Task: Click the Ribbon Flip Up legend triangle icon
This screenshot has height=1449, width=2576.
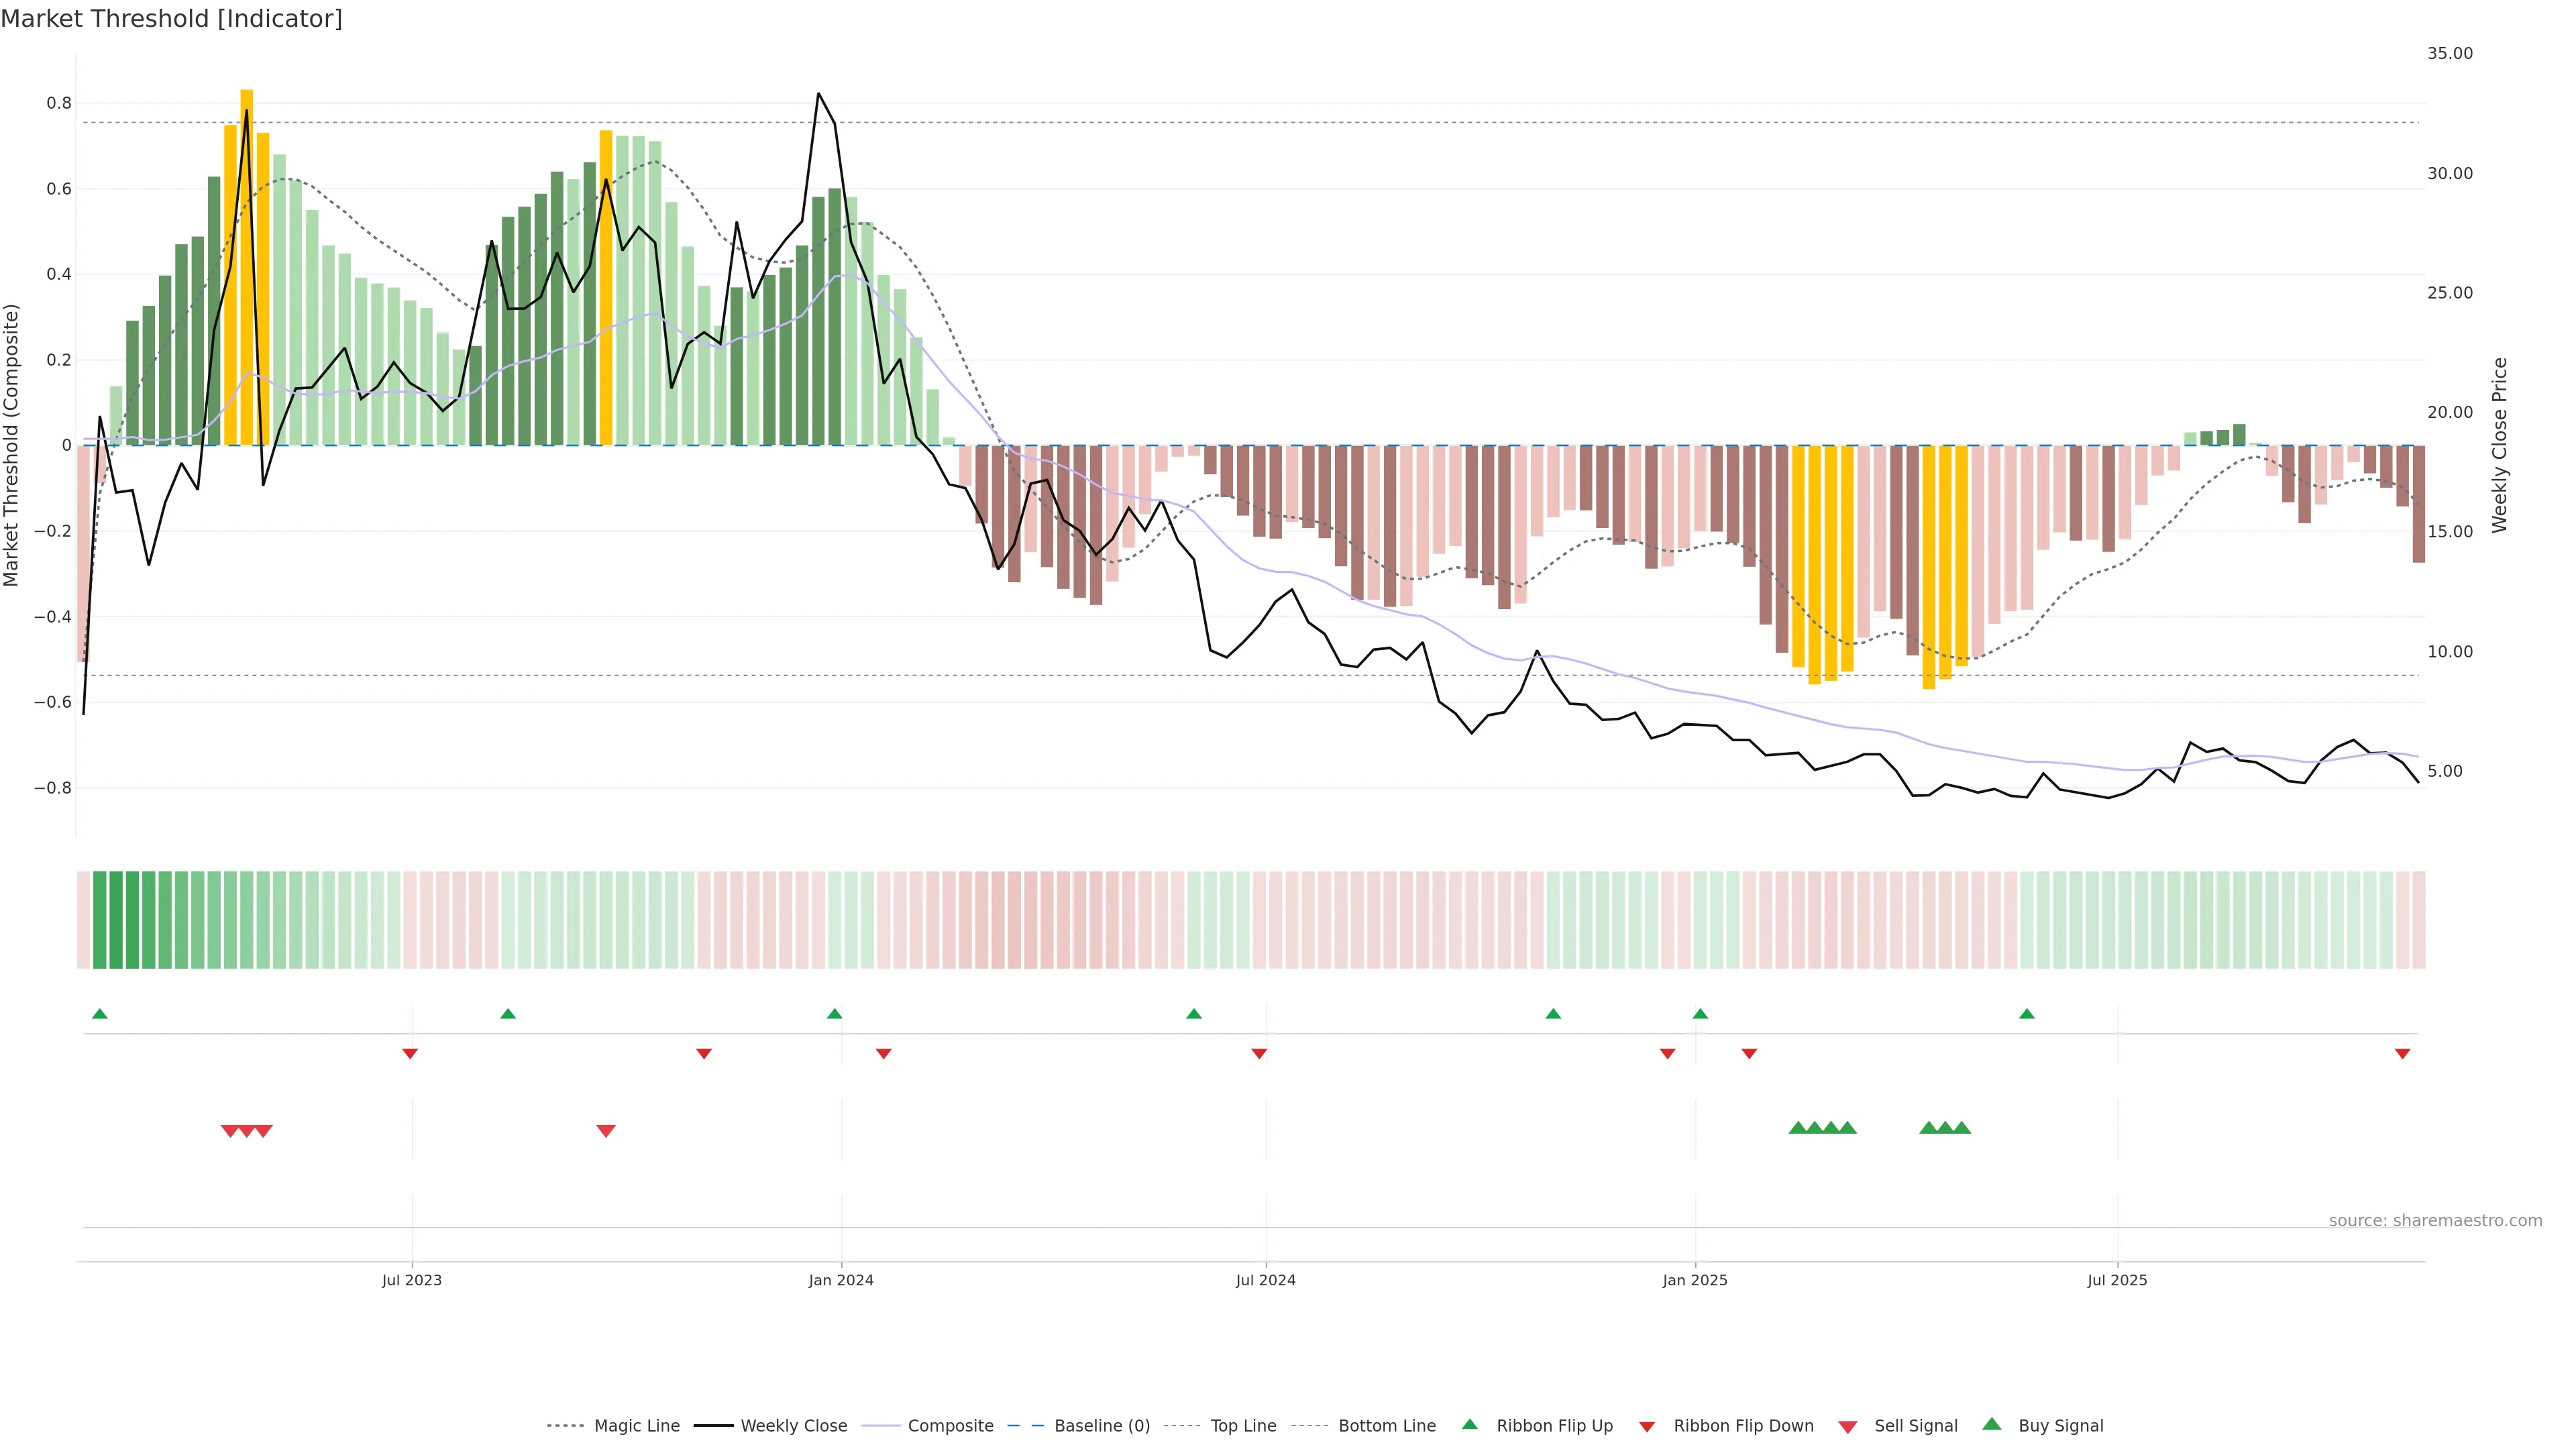Action: [x=1469, y=1424]
